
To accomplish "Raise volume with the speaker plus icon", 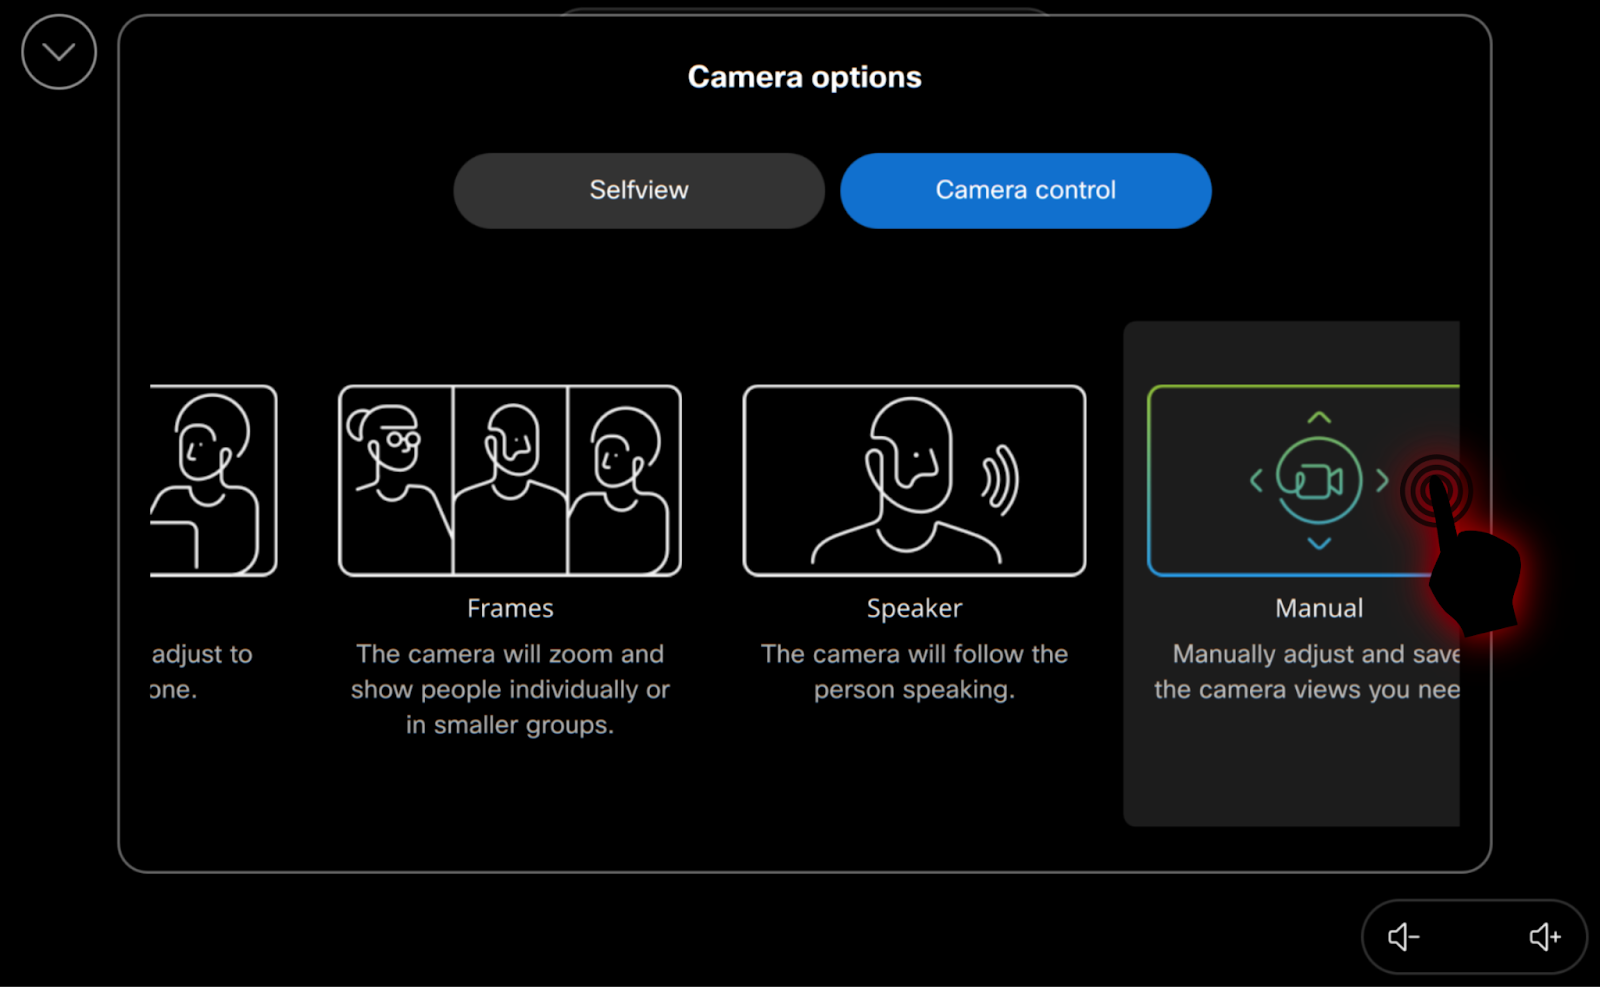I will click(1544, 937).
